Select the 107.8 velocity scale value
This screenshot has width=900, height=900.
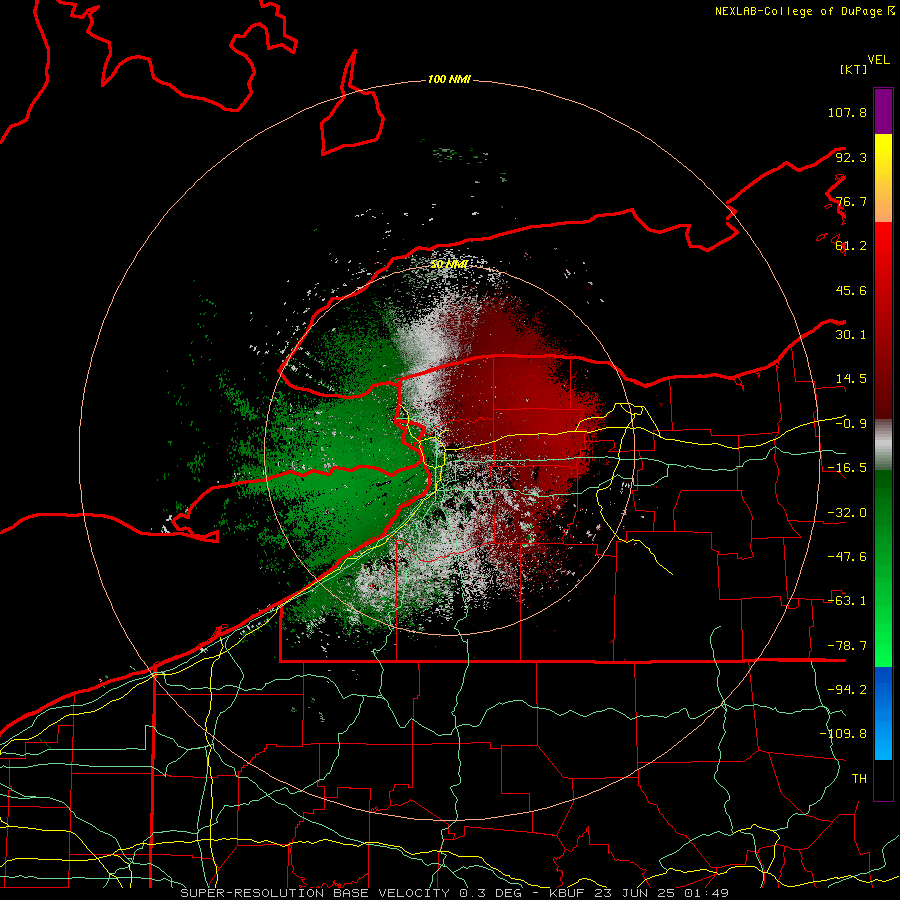pyautogui.click(x=847, y=112)
